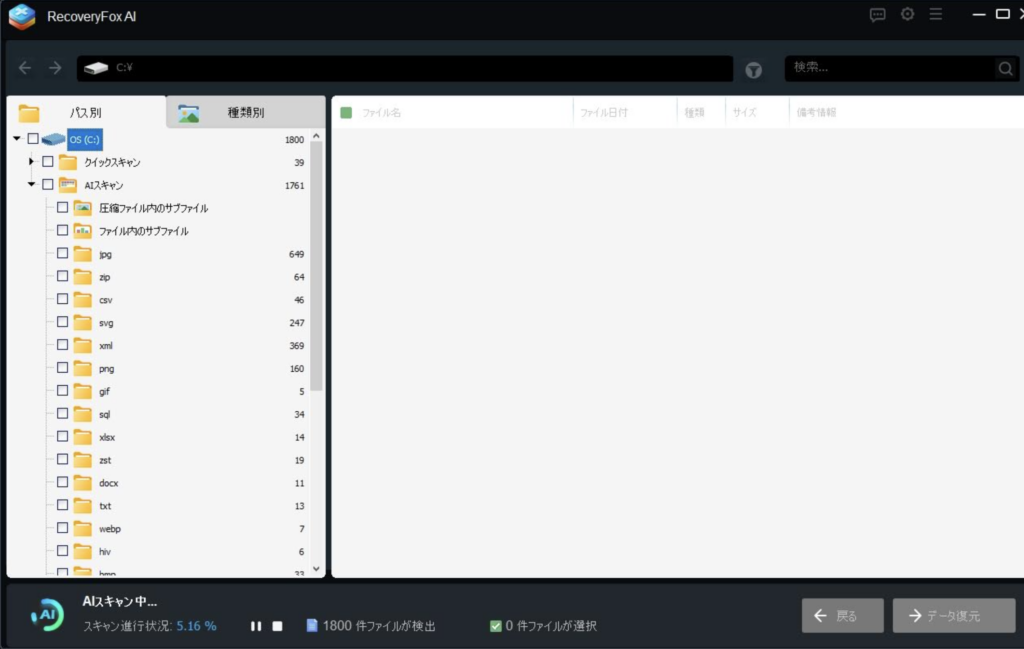
Task: Click the feedback chat bubble icon
Action: coord(878,15)
